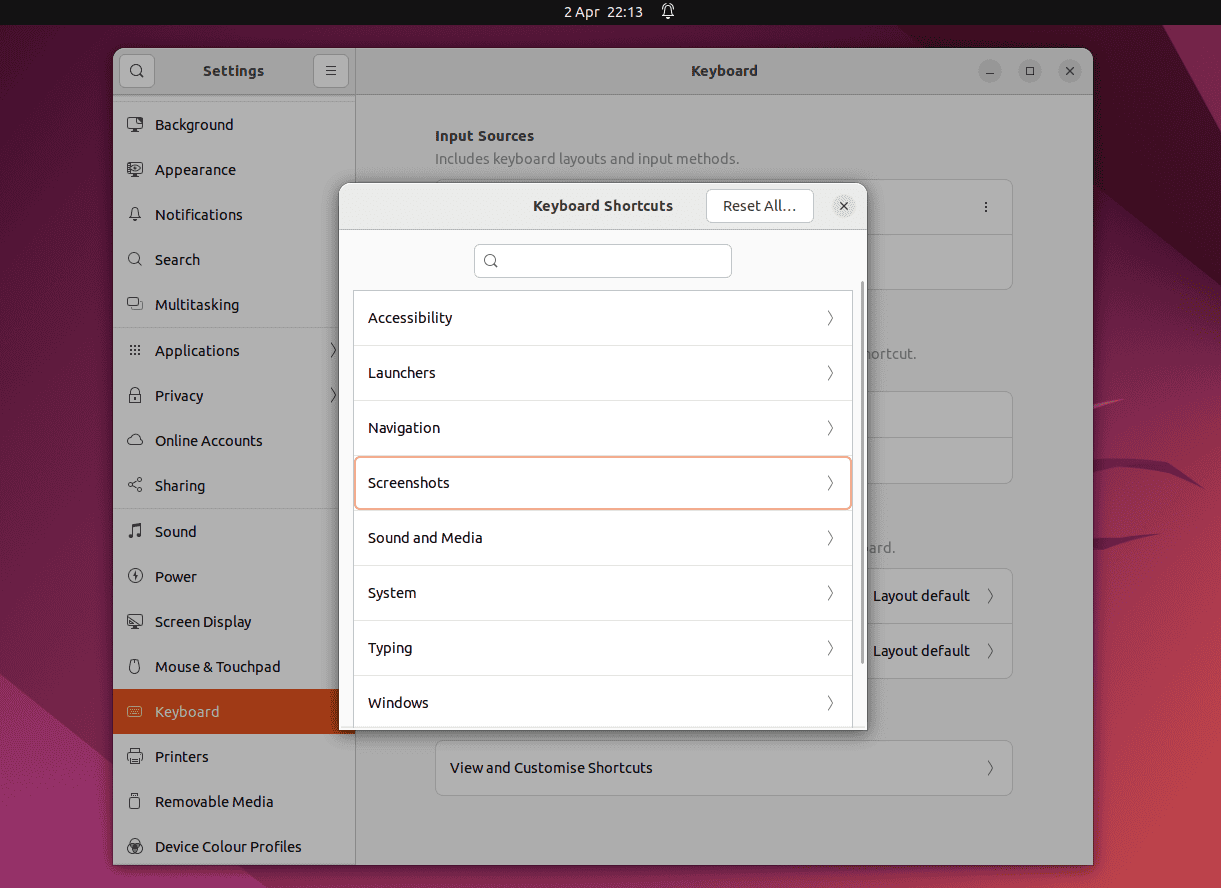Click the Input Sources heading text
Viewport: 1221px width, 888px height.
[x=485, y=136]
